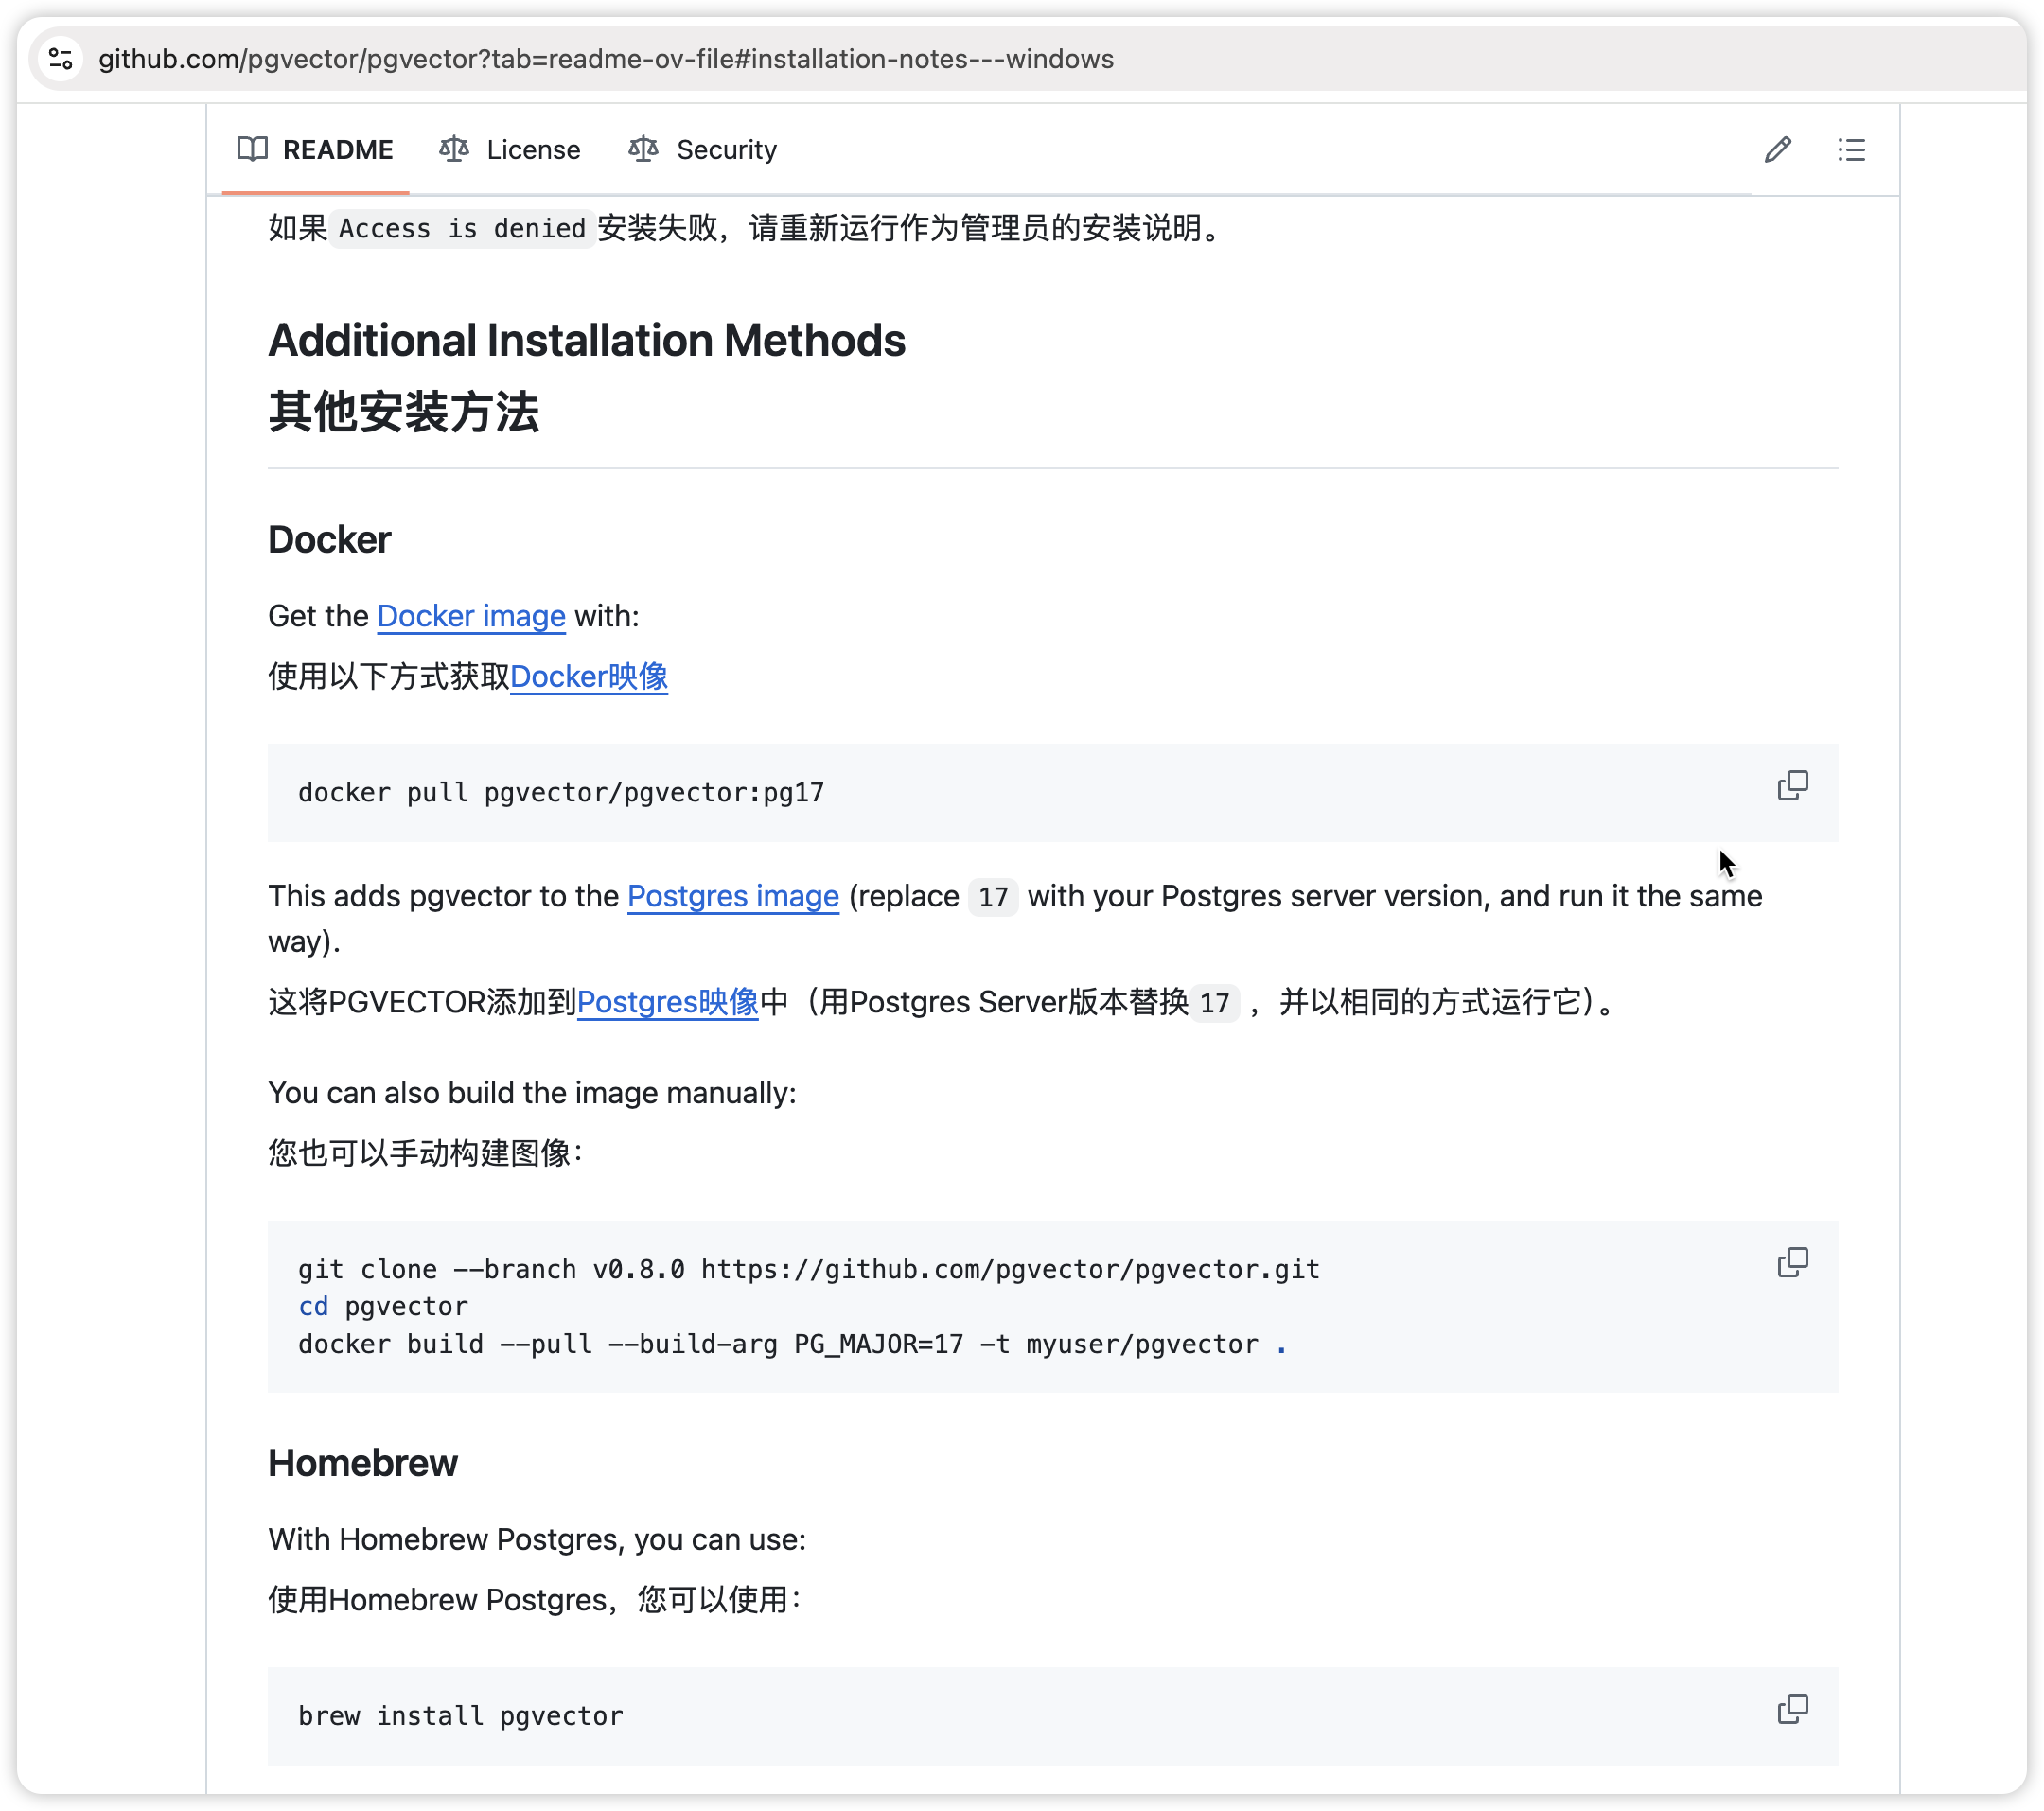Open the Security tab
The image size is (2044, 1811).
click(x=703, y=149)
